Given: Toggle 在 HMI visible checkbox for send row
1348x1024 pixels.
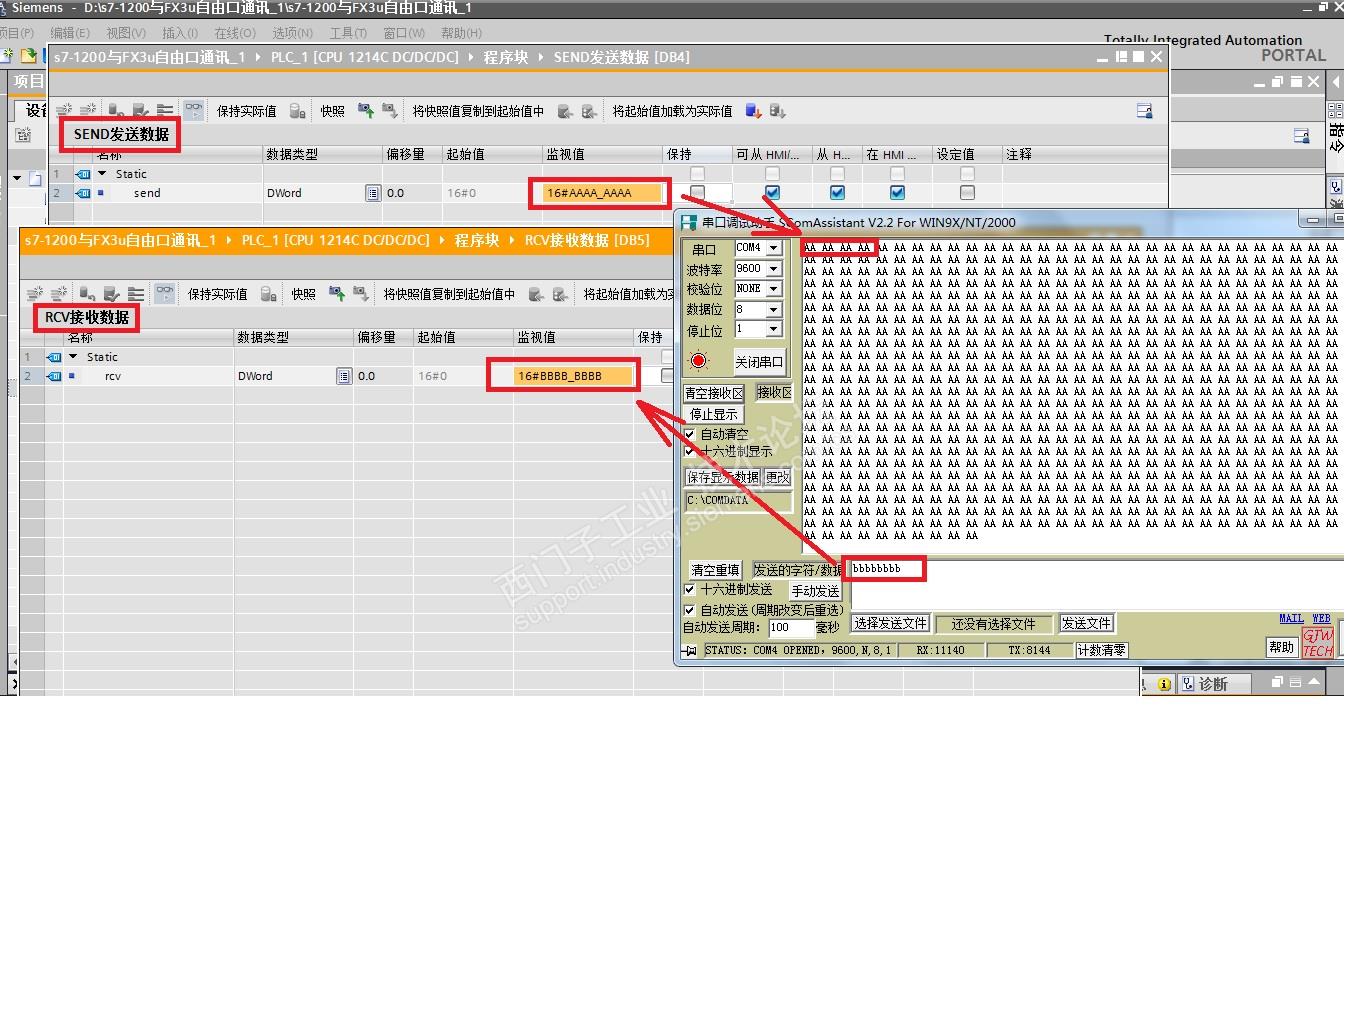Looking at the screenshot, I should (897, 192).
